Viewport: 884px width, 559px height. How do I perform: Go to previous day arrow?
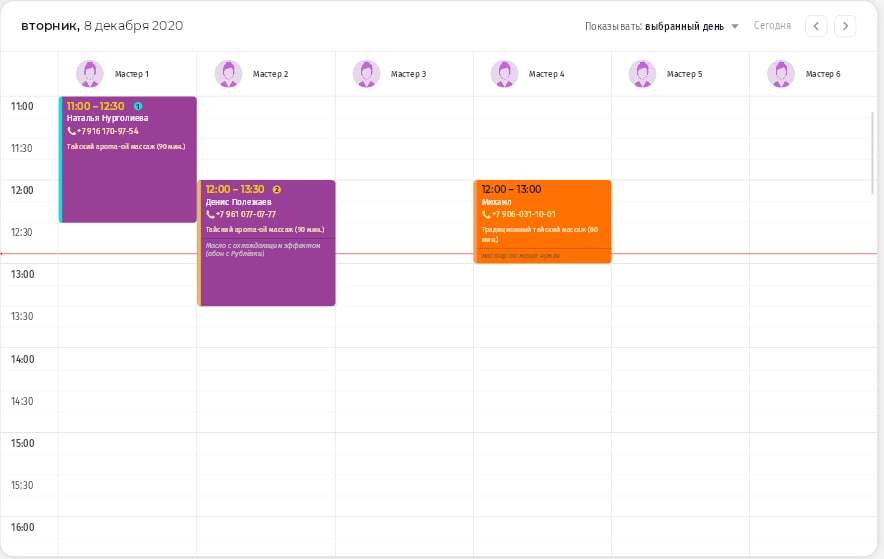(816, 26)
